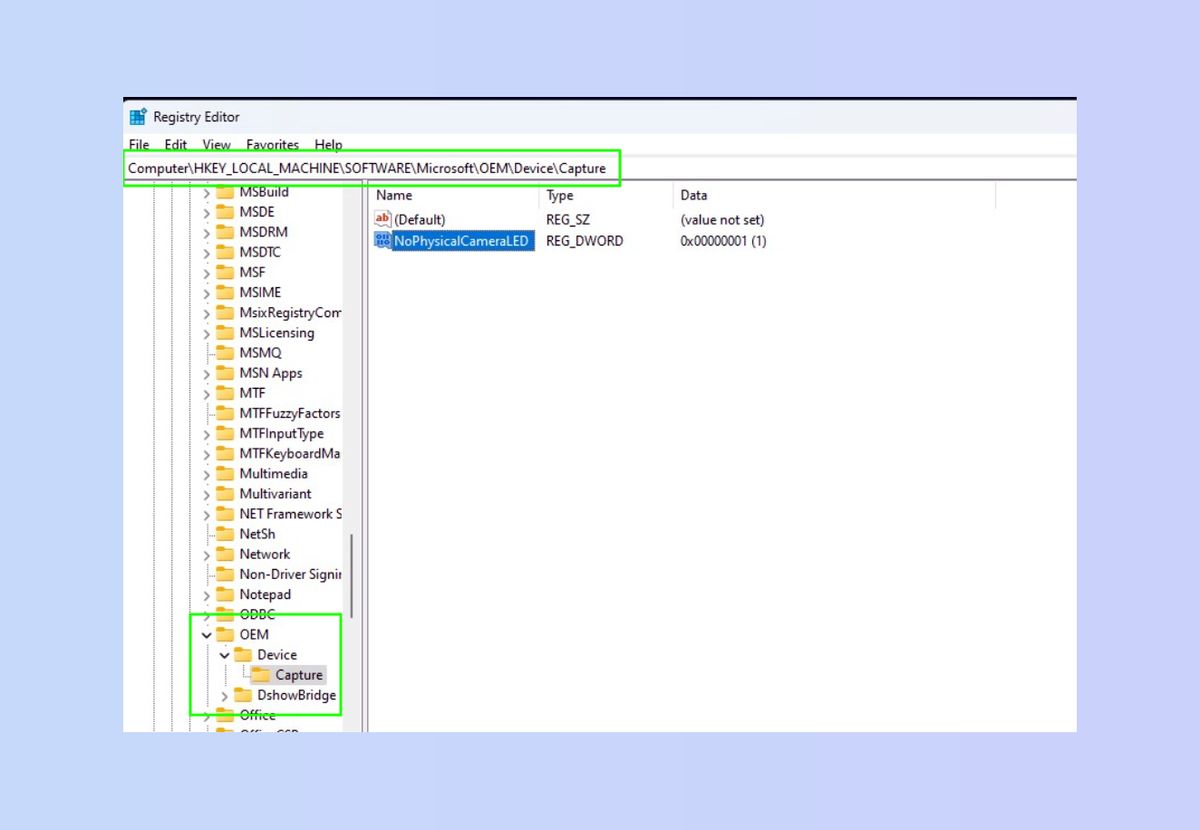Viewport: 1200px width, 830px height.
Task: Collapse the OEM registry key
Action: (205, 634)
